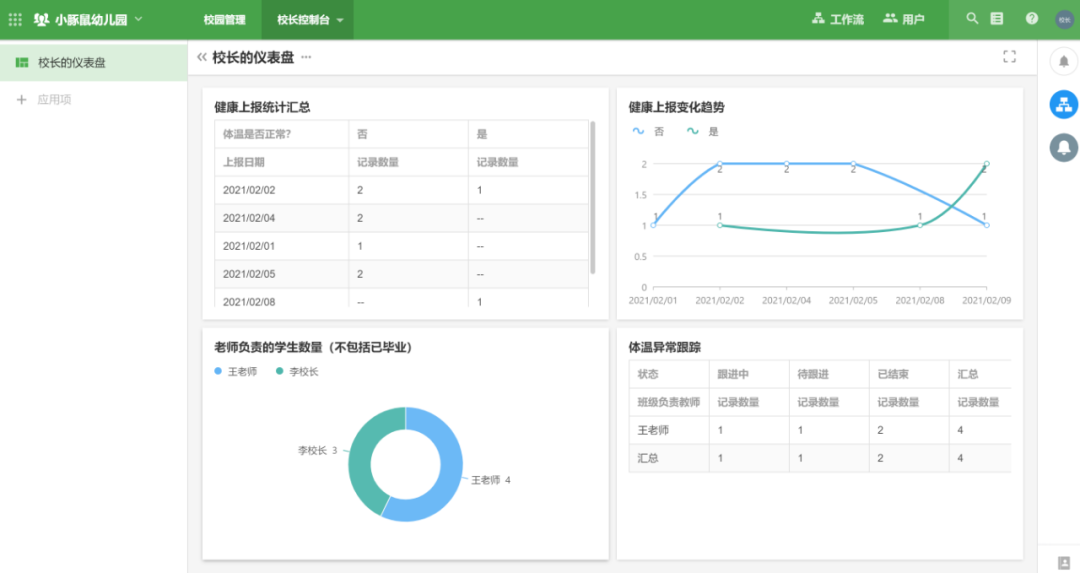Viewport: 1080px width, 573px height.
Task: Click the teal 李校长 donut segment
Action: point(362,455)
